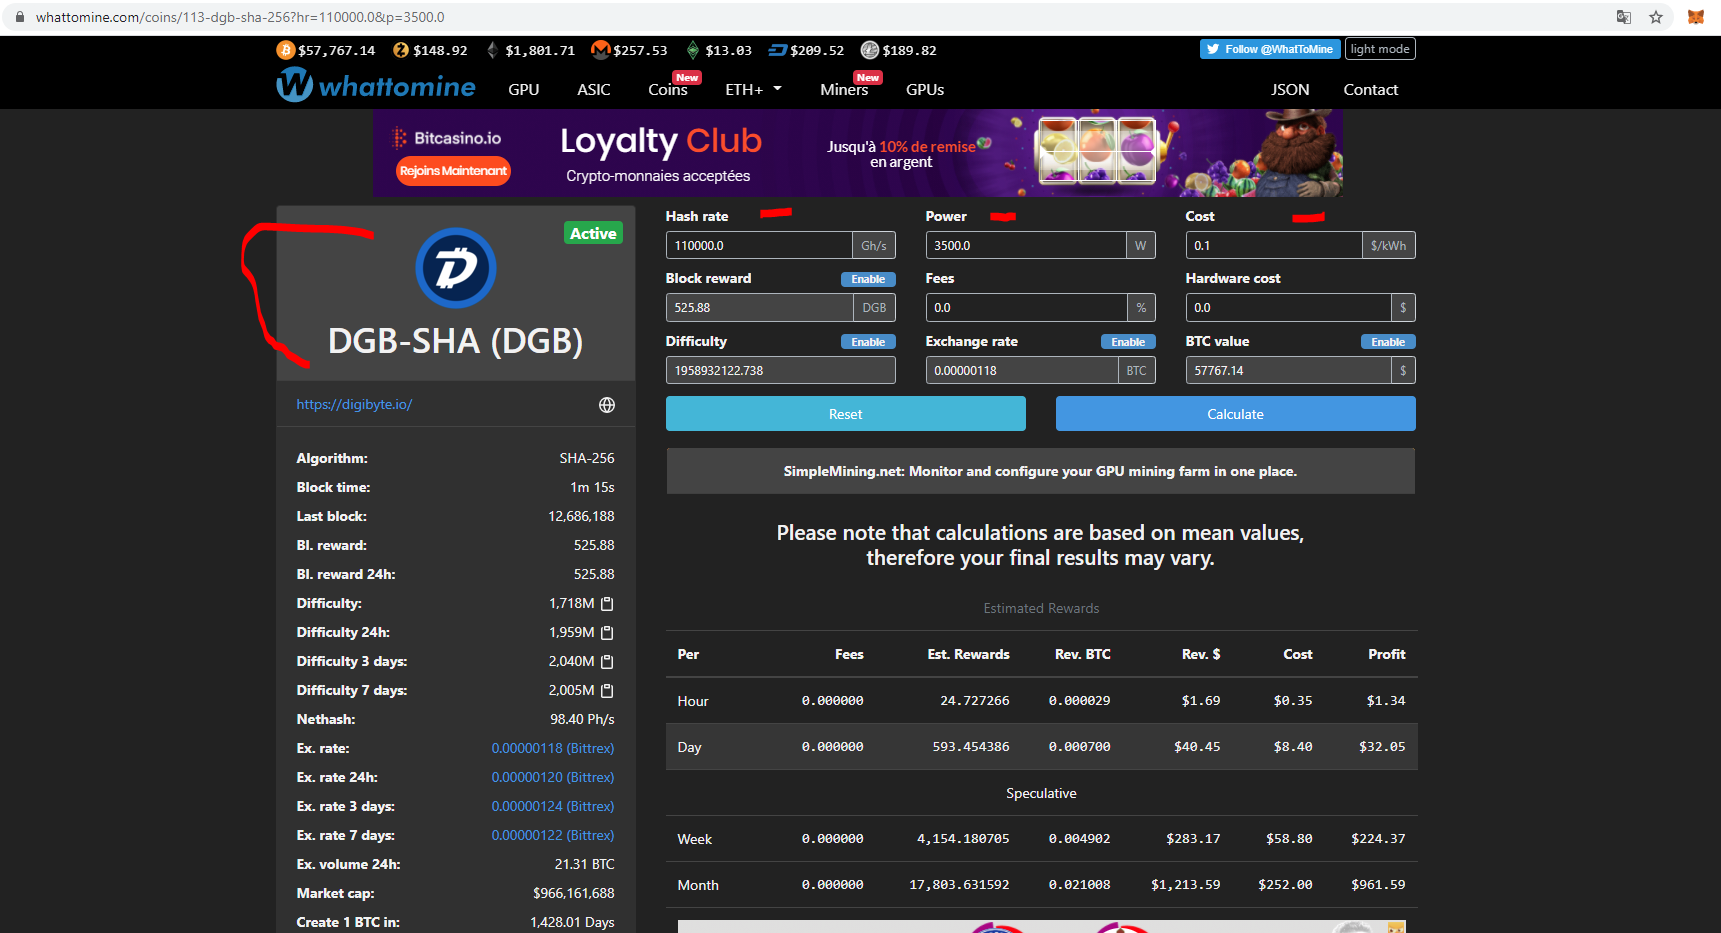Click the browser address bar URL
Viewport: 1721px width, 933px height.
(240, 17)
